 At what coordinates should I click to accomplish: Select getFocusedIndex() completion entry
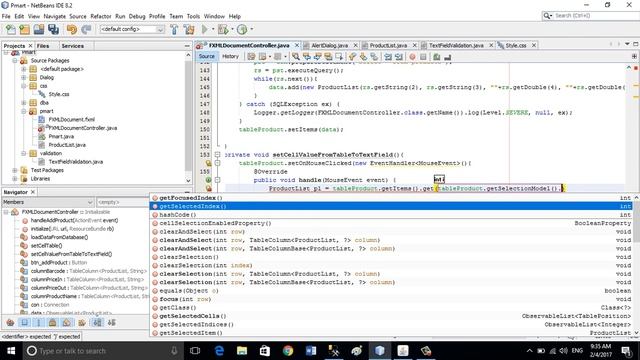pos(391,198)
